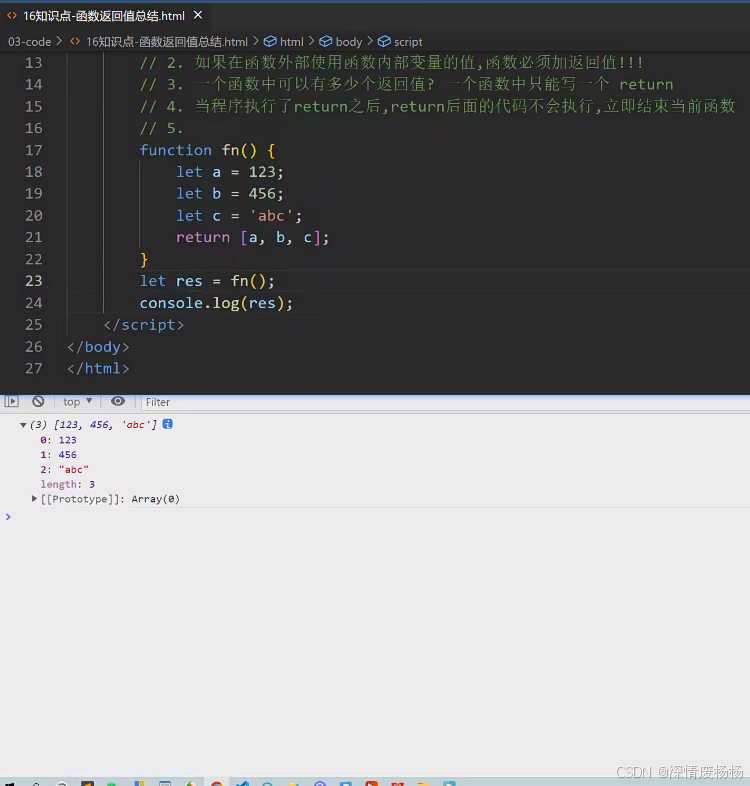
Task: Click the closing </script> tag
Action: coord(144,325)
